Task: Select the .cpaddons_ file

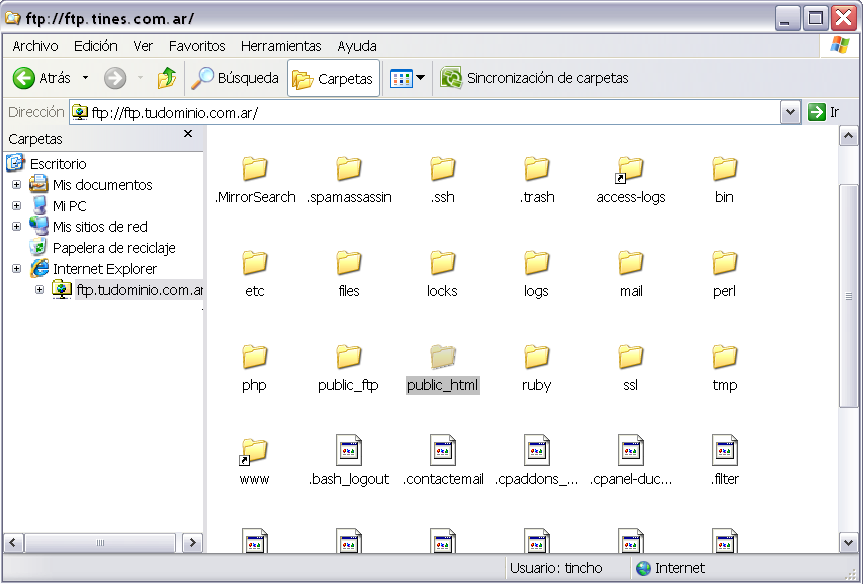Action: (537, 461)
